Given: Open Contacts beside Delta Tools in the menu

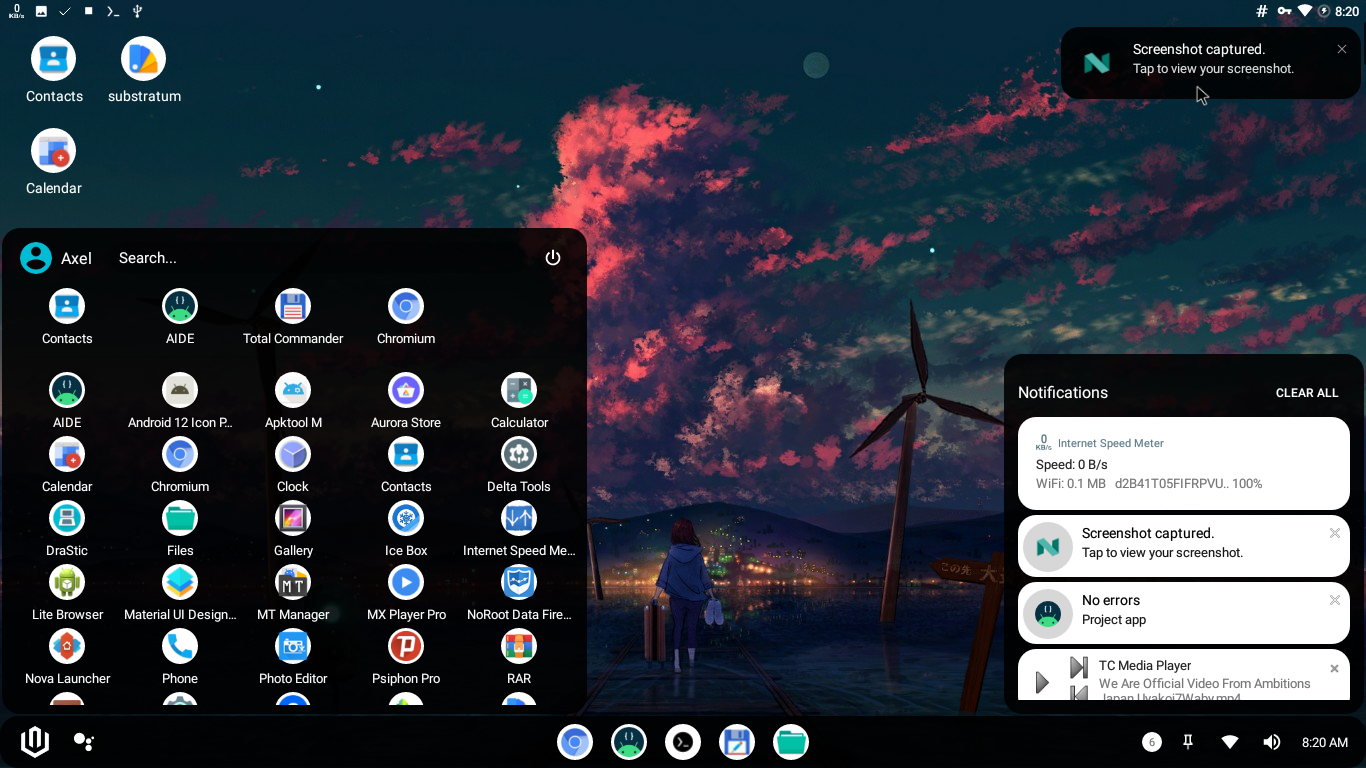Looking at the screenshot, I should (406, 465).
